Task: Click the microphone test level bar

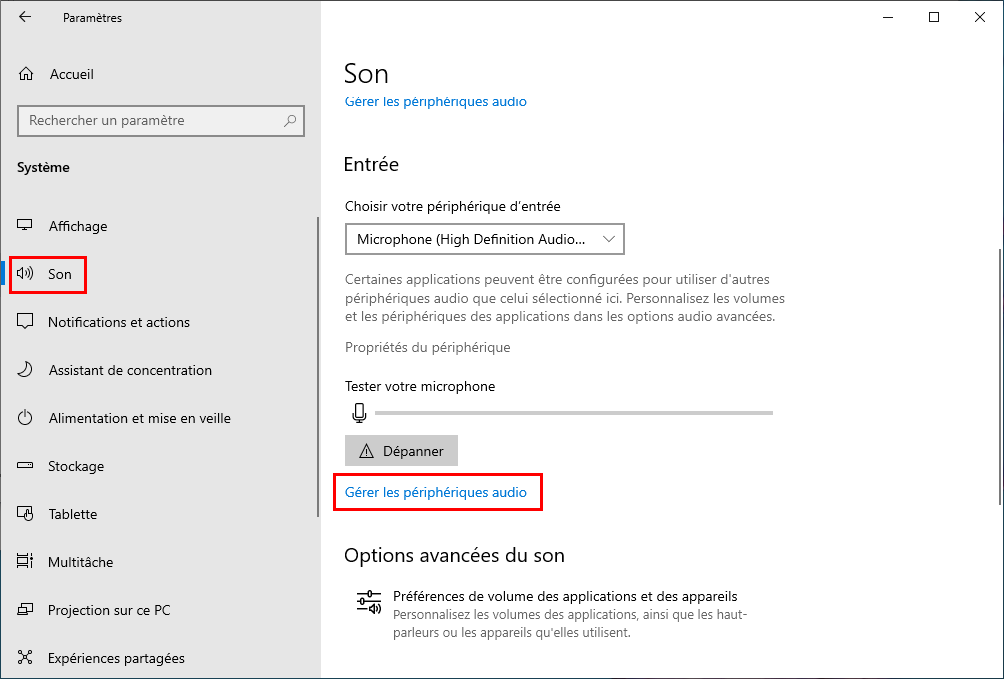Action: [x=574, y=413]
